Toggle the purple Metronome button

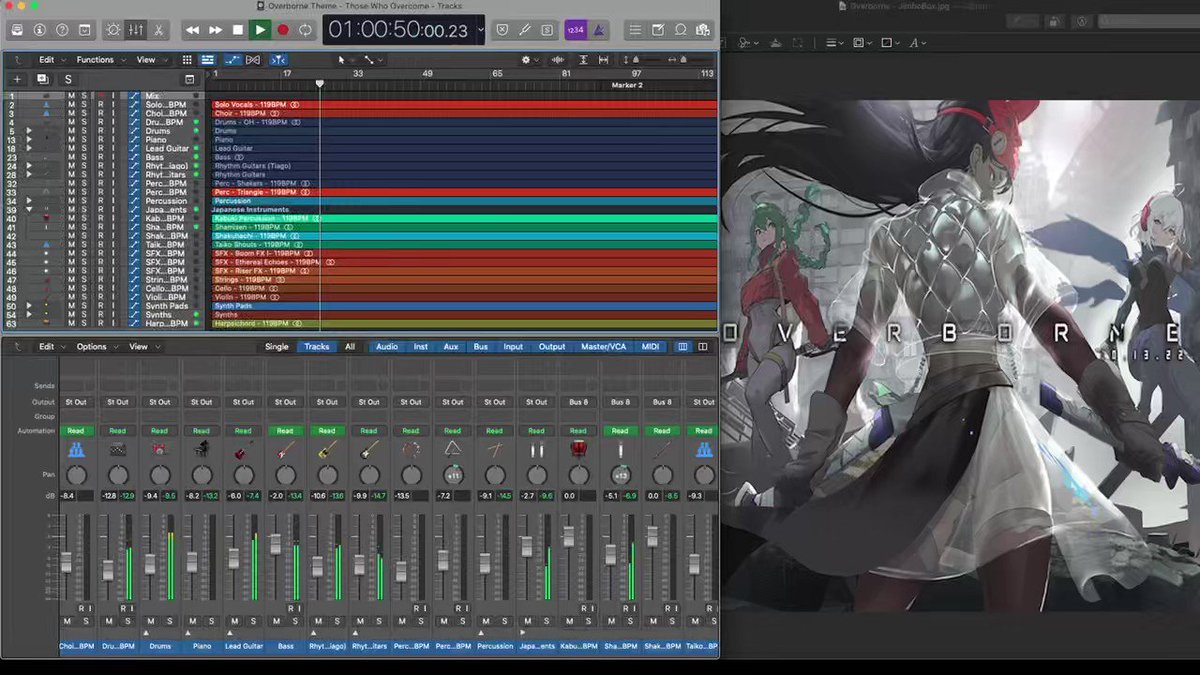pyautogui.click(x=598, y=30)
